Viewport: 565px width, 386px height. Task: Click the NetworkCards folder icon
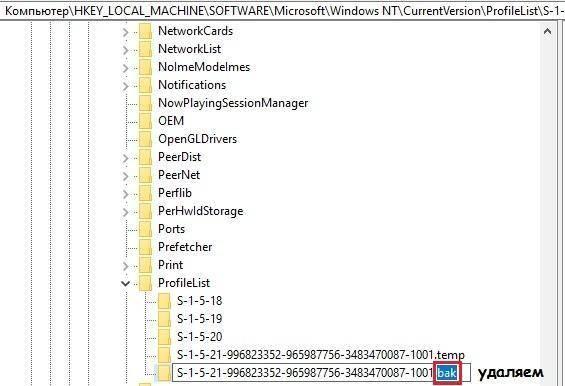point(146,31)
